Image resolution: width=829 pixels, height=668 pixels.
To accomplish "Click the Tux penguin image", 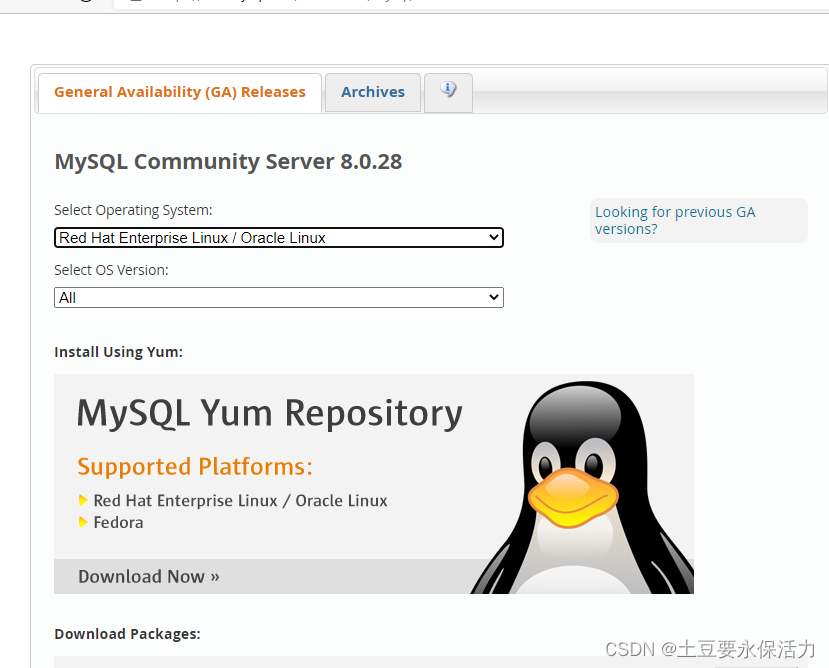I will tap(582, 487).
